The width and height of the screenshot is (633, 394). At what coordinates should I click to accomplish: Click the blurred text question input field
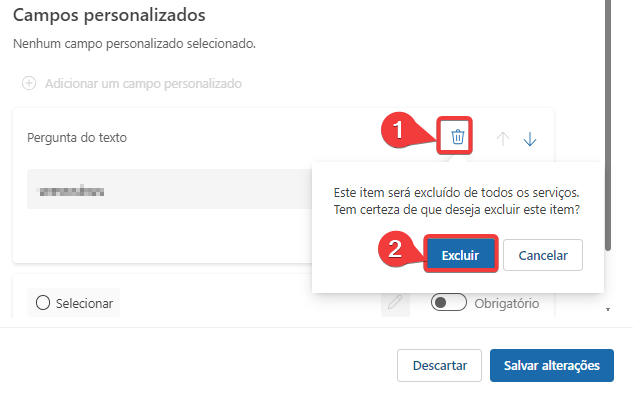[x=170, y=189]
